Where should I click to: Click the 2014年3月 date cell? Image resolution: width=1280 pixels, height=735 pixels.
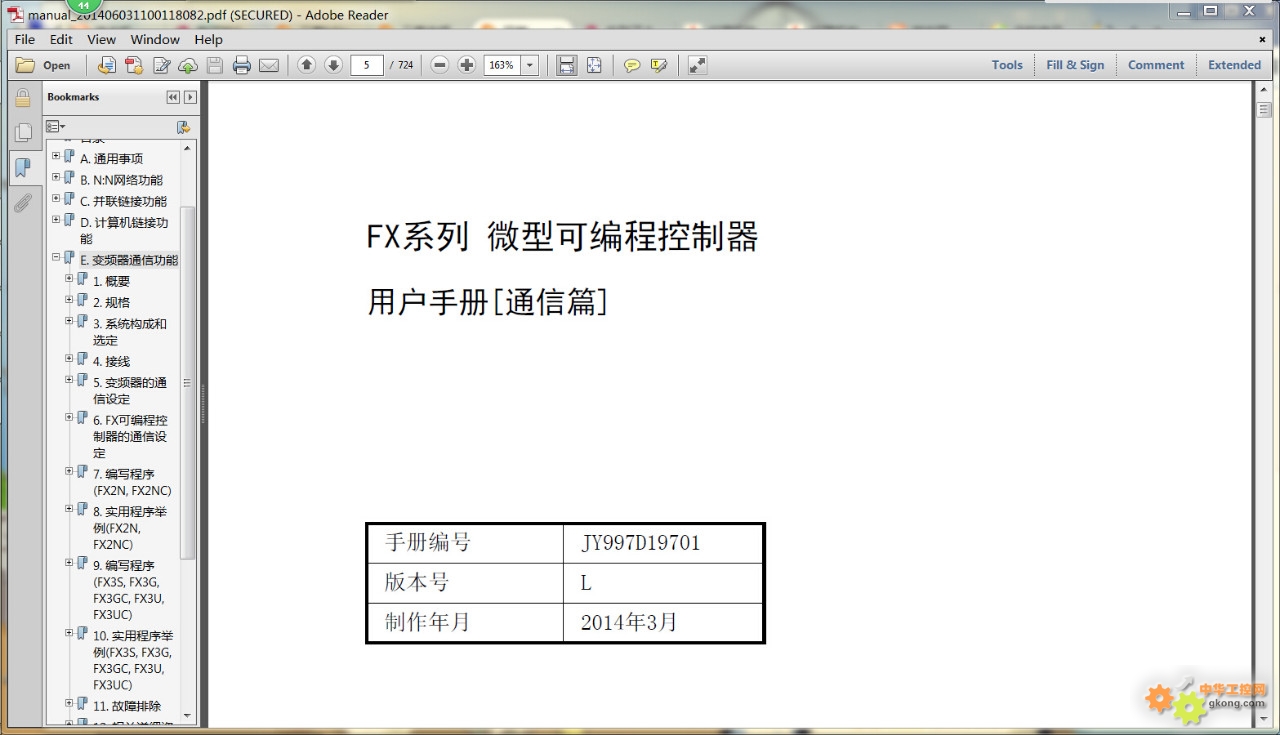click(x=663, y=622)
